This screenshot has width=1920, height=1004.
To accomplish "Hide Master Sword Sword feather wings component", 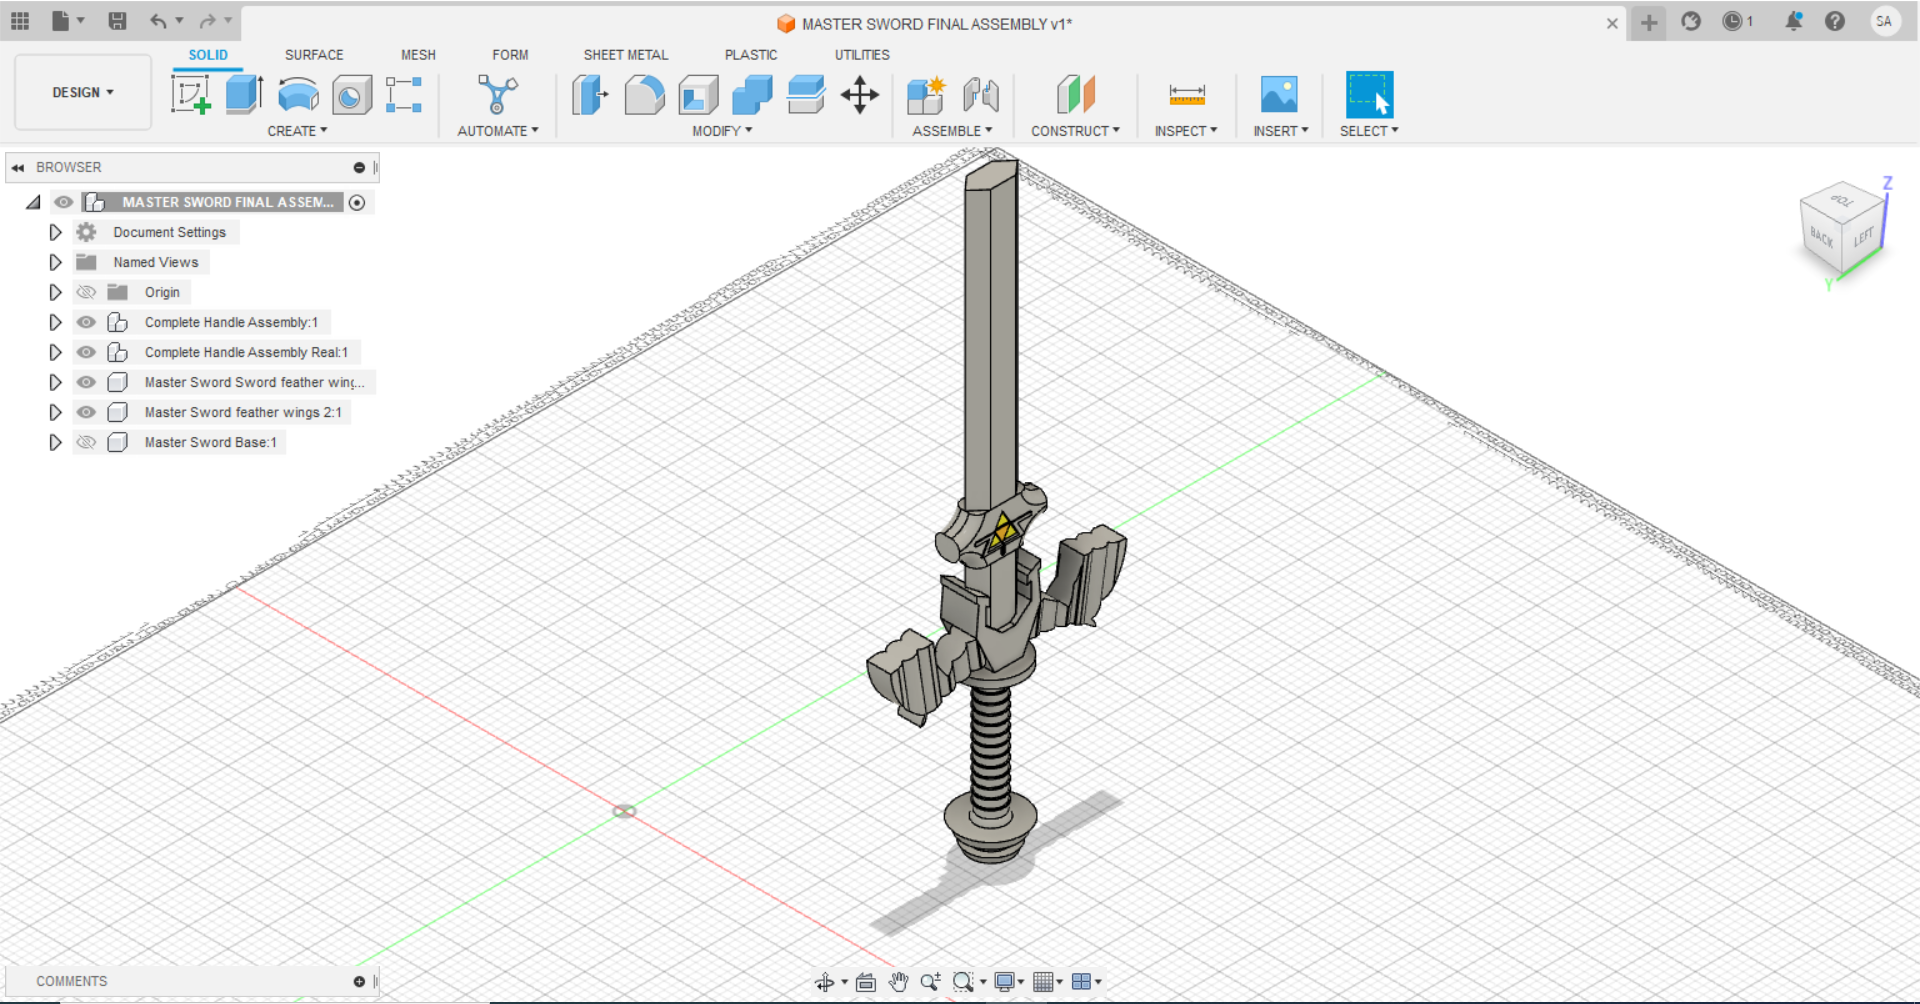I will [87, 382].
